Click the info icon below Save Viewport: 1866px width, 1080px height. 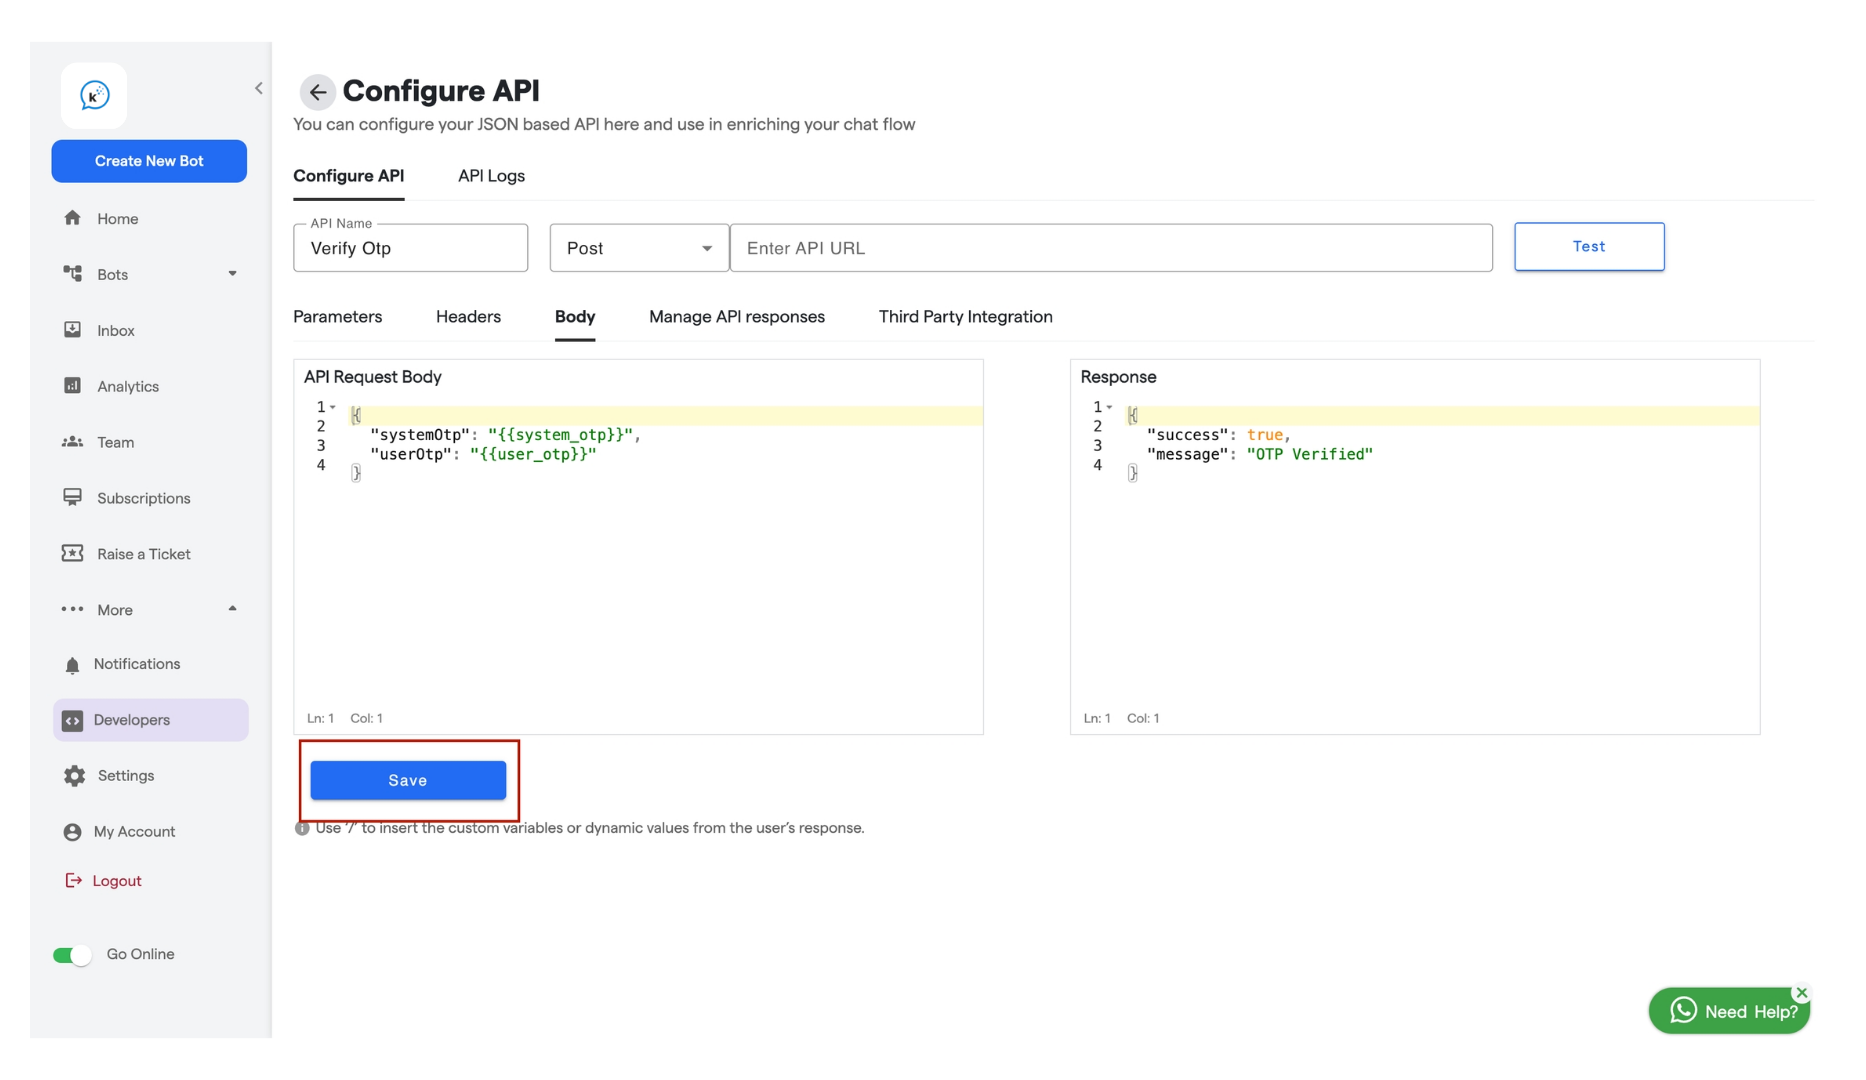(302, 828)
